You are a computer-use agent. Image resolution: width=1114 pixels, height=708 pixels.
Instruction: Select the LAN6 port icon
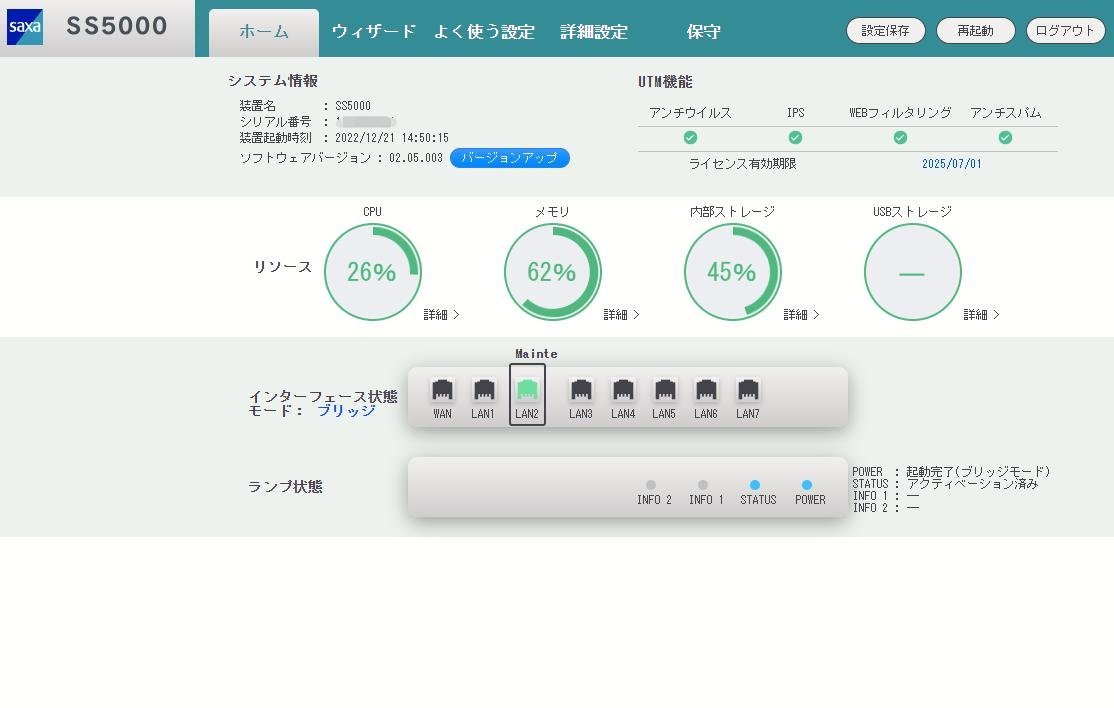705,390
